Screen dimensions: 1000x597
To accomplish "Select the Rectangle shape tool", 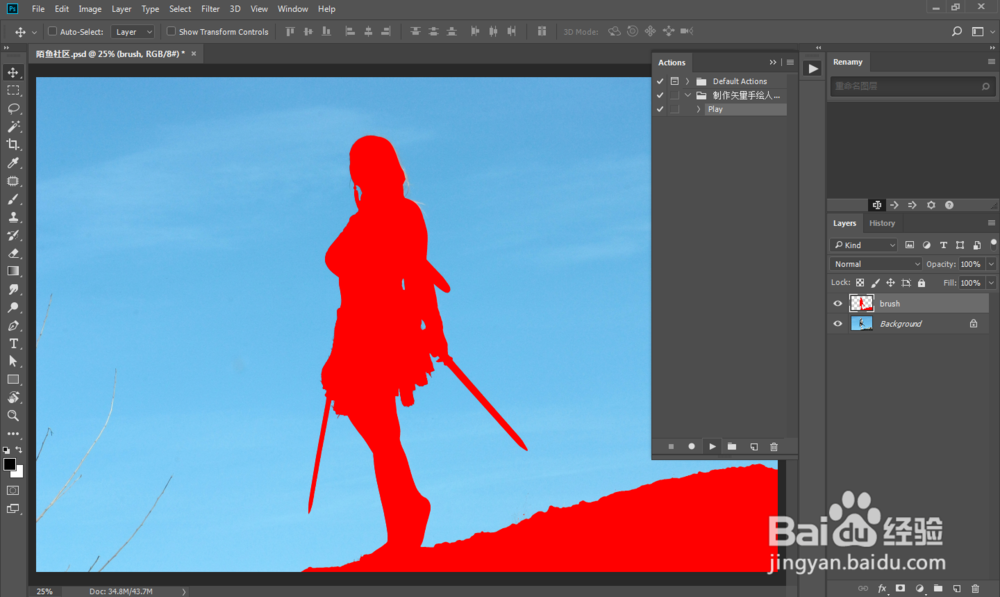I will 13,380.
